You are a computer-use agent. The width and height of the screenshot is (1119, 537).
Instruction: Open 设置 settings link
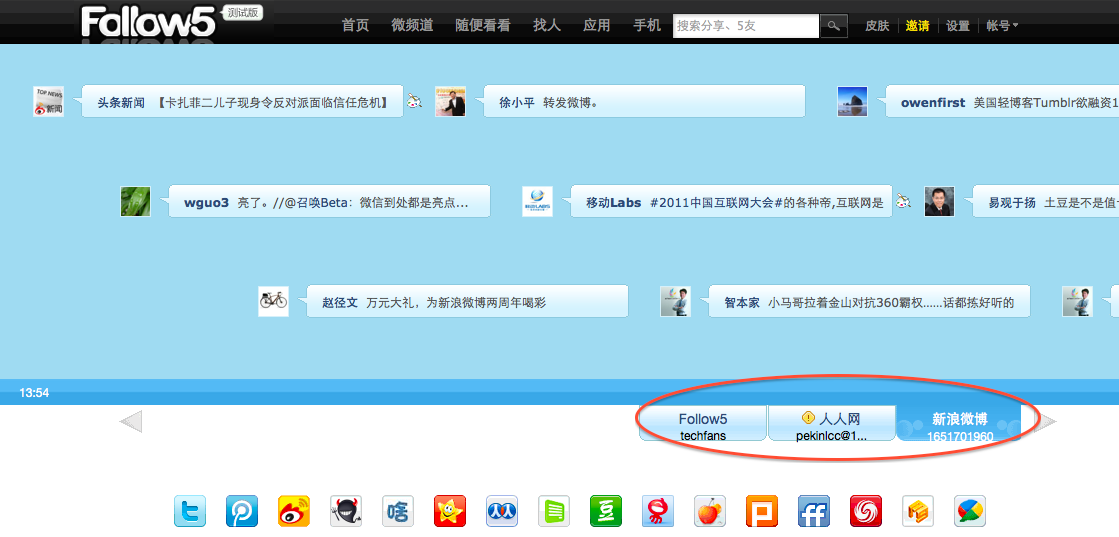point(958,26)
